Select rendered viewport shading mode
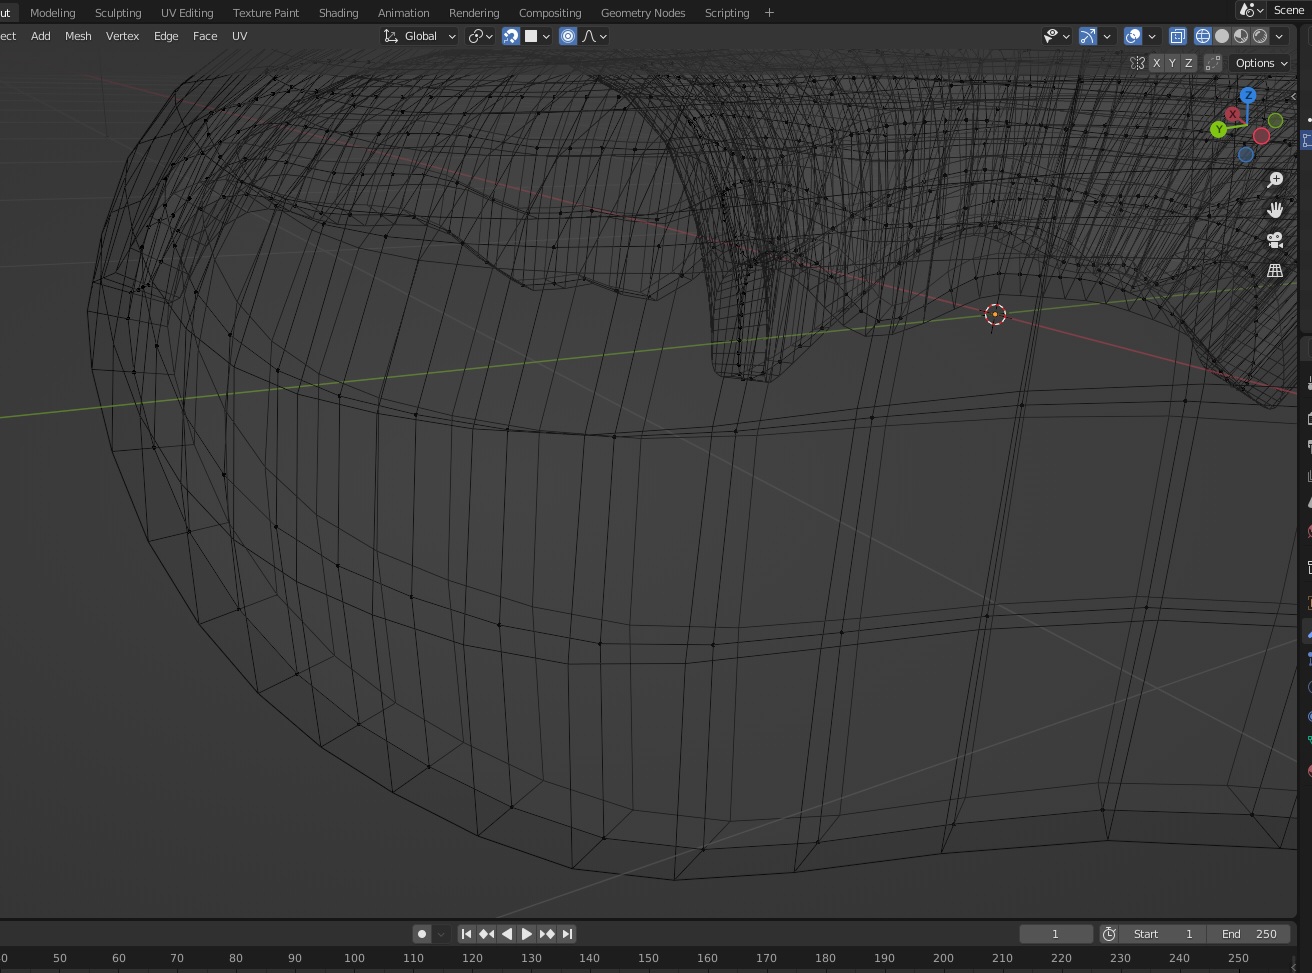 point(1260,36)
